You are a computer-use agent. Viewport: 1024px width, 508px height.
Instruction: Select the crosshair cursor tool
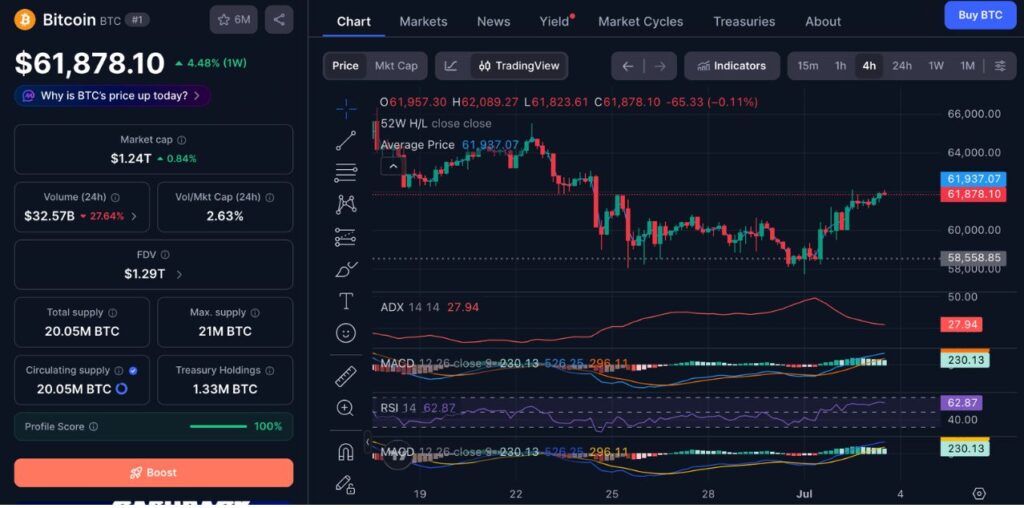(345, 109)
